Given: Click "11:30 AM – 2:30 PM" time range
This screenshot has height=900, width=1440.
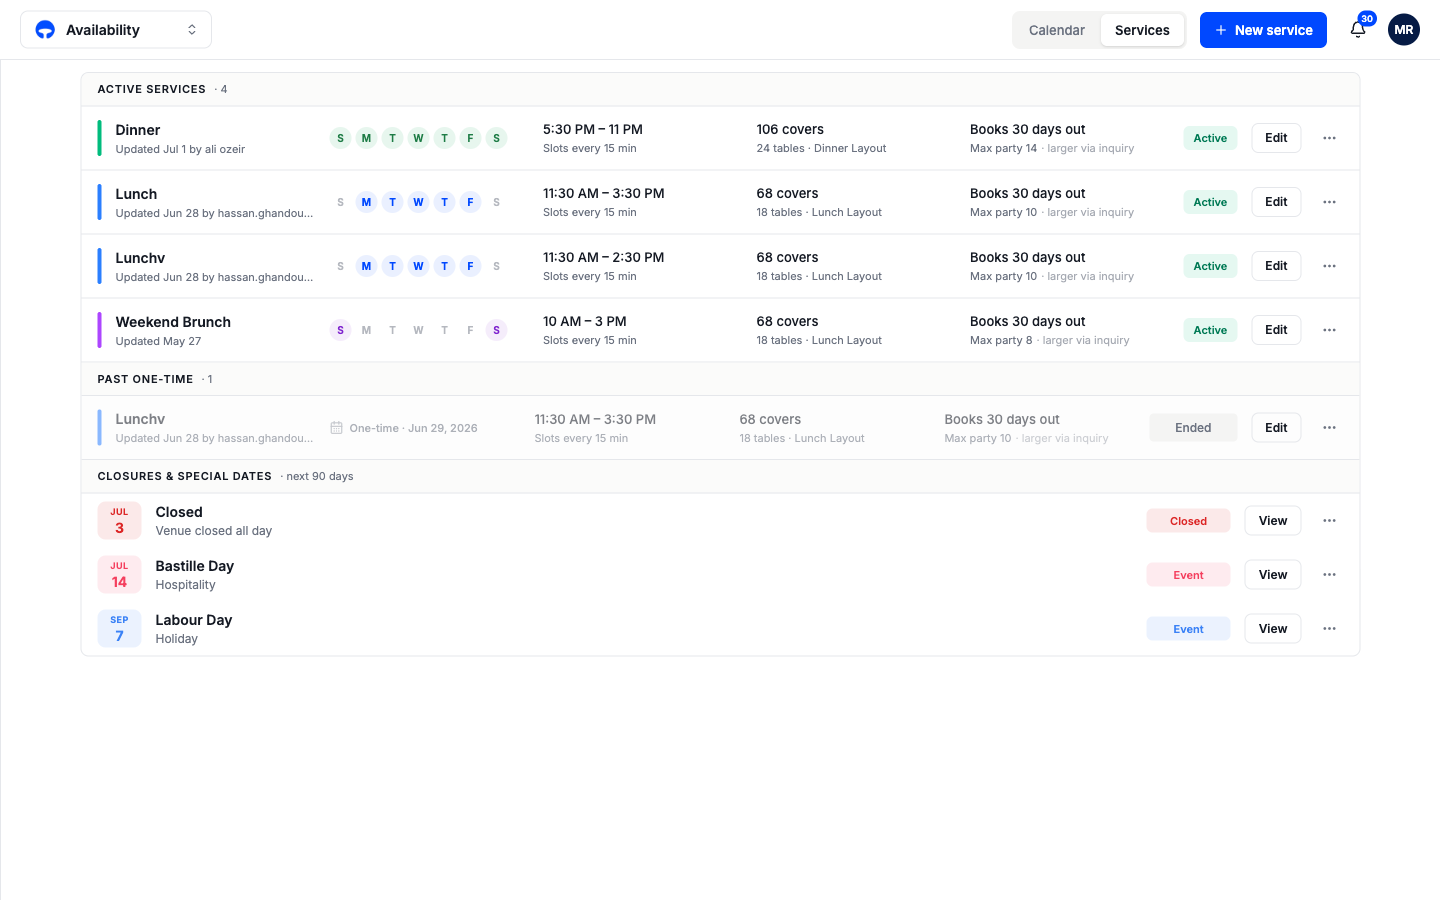Looking at the screenshot, I should pyautogui.click(x=603, y=257).
